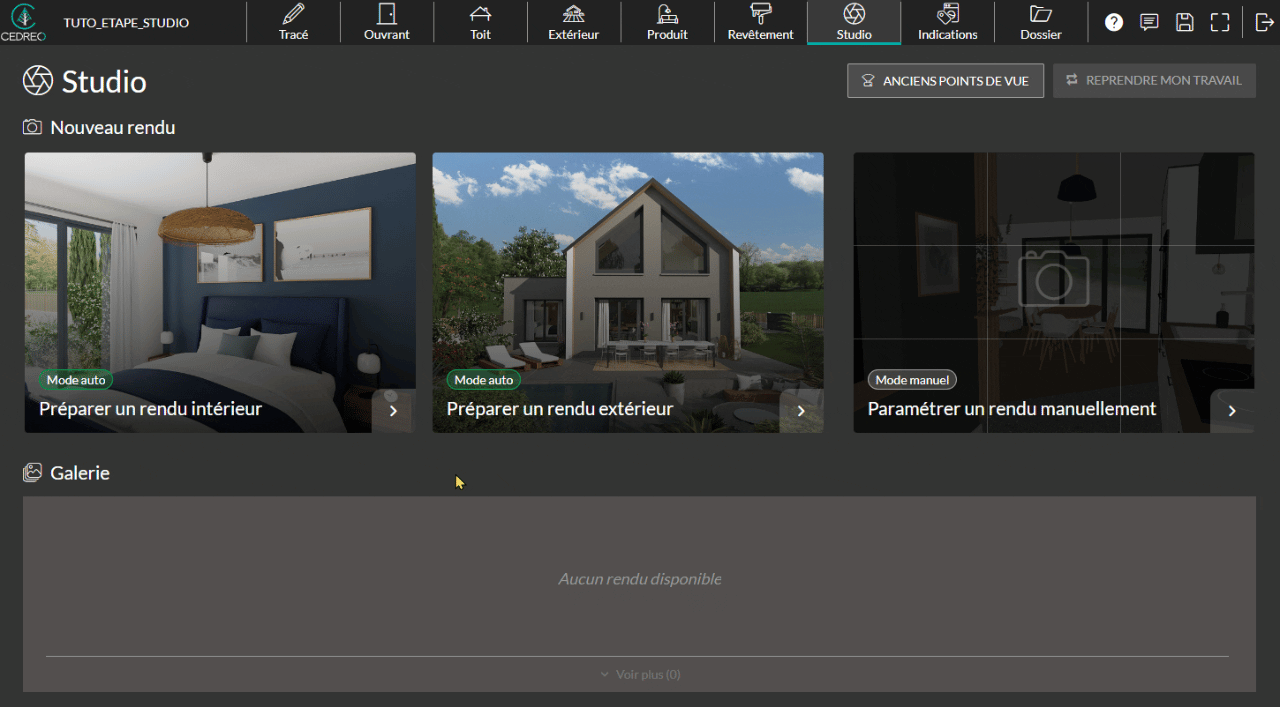Open the Extérieur step
This screenshot has width=1280, height=707.
573,22
